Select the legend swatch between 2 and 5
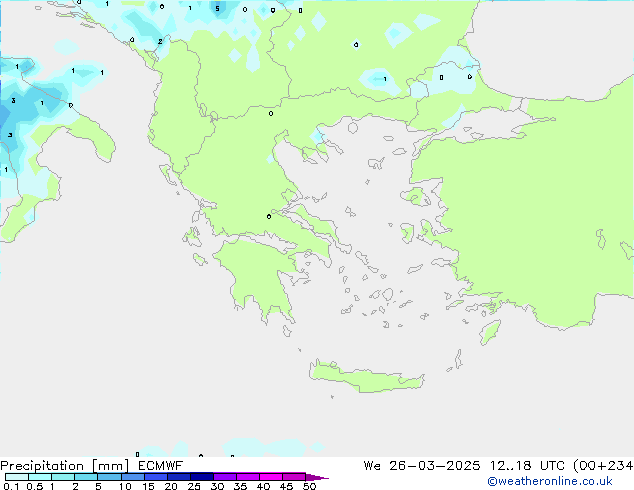This screenshot has width=634, height=490. click(86, 477)
